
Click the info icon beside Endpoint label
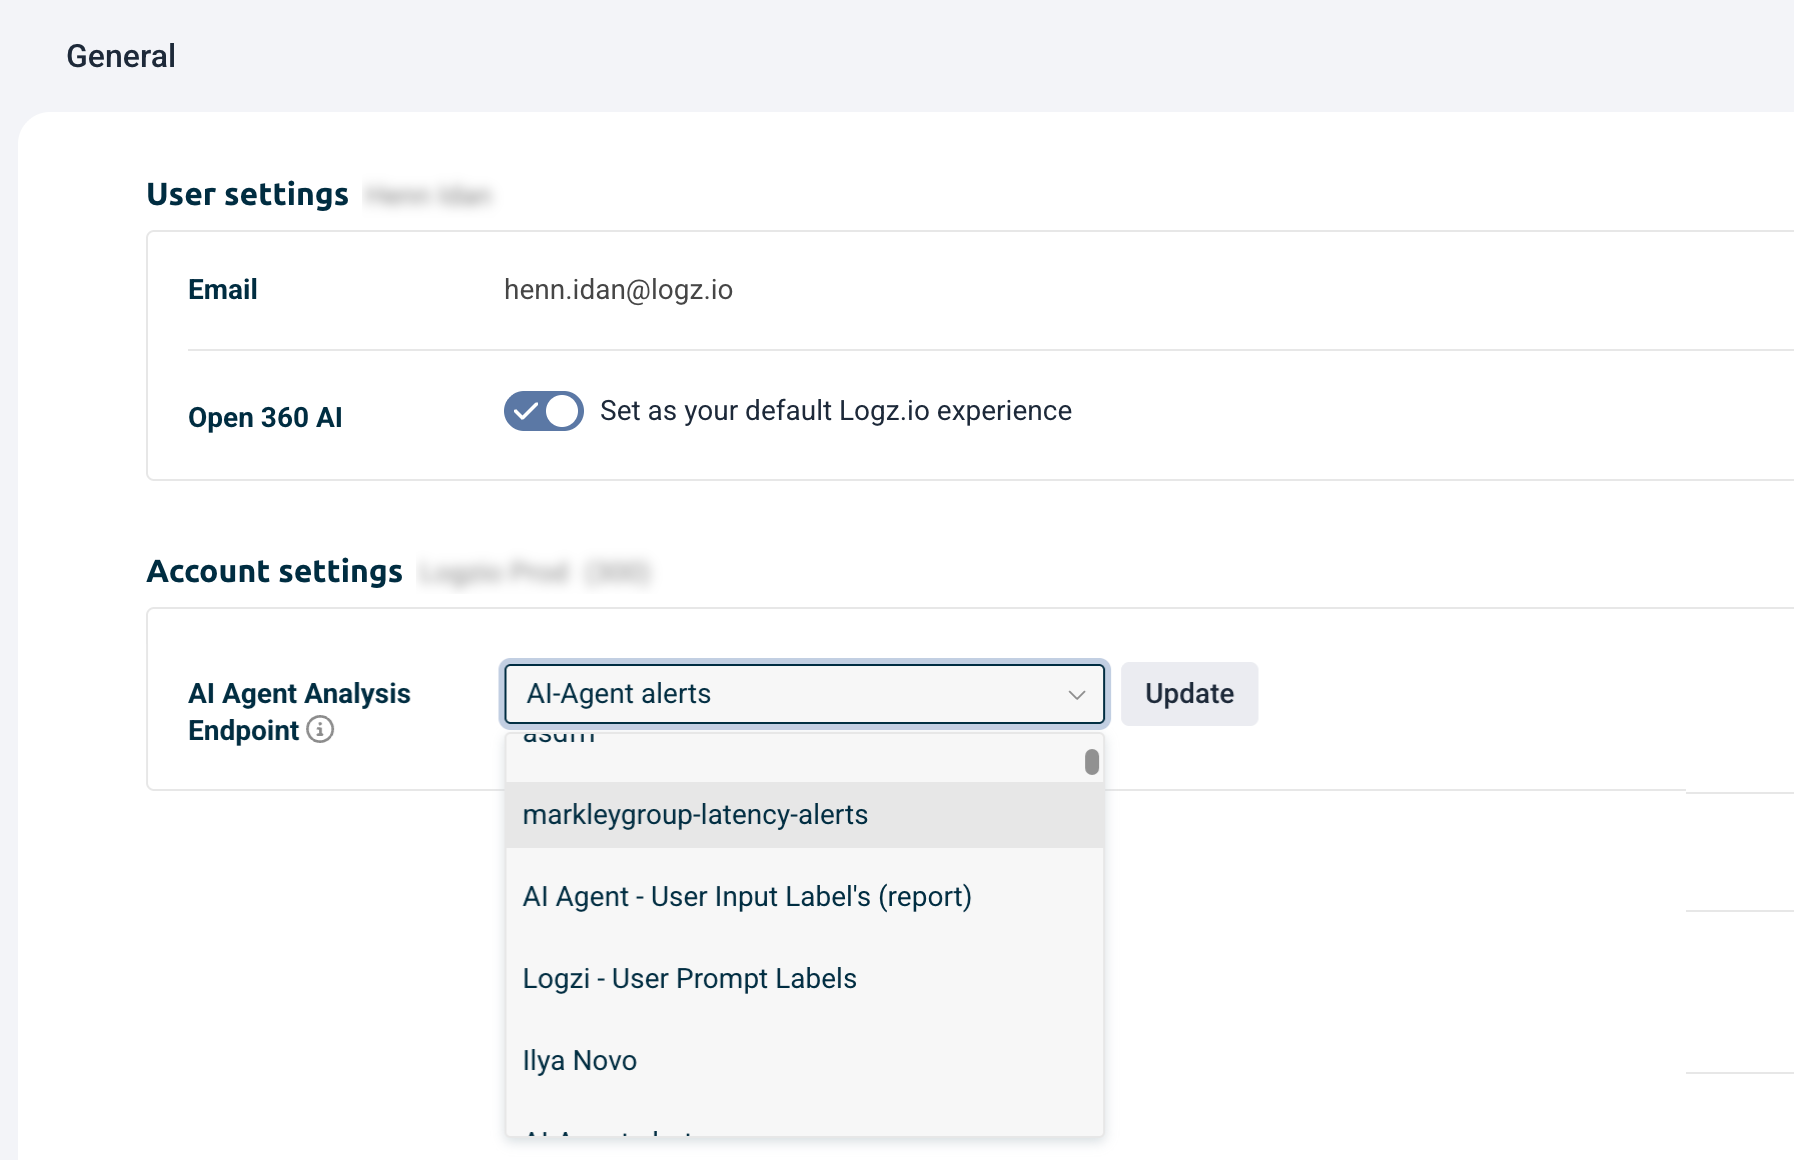click(320, 730)
